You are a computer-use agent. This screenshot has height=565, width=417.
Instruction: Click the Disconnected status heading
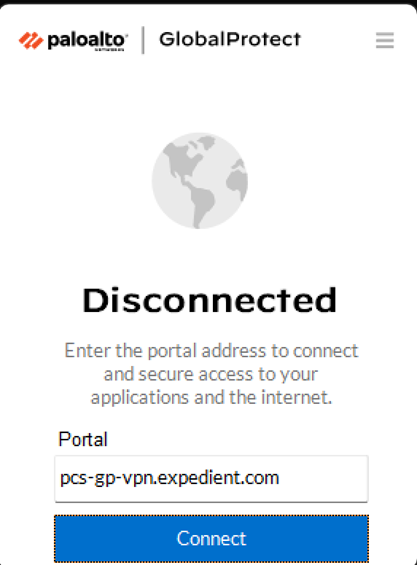209,300
